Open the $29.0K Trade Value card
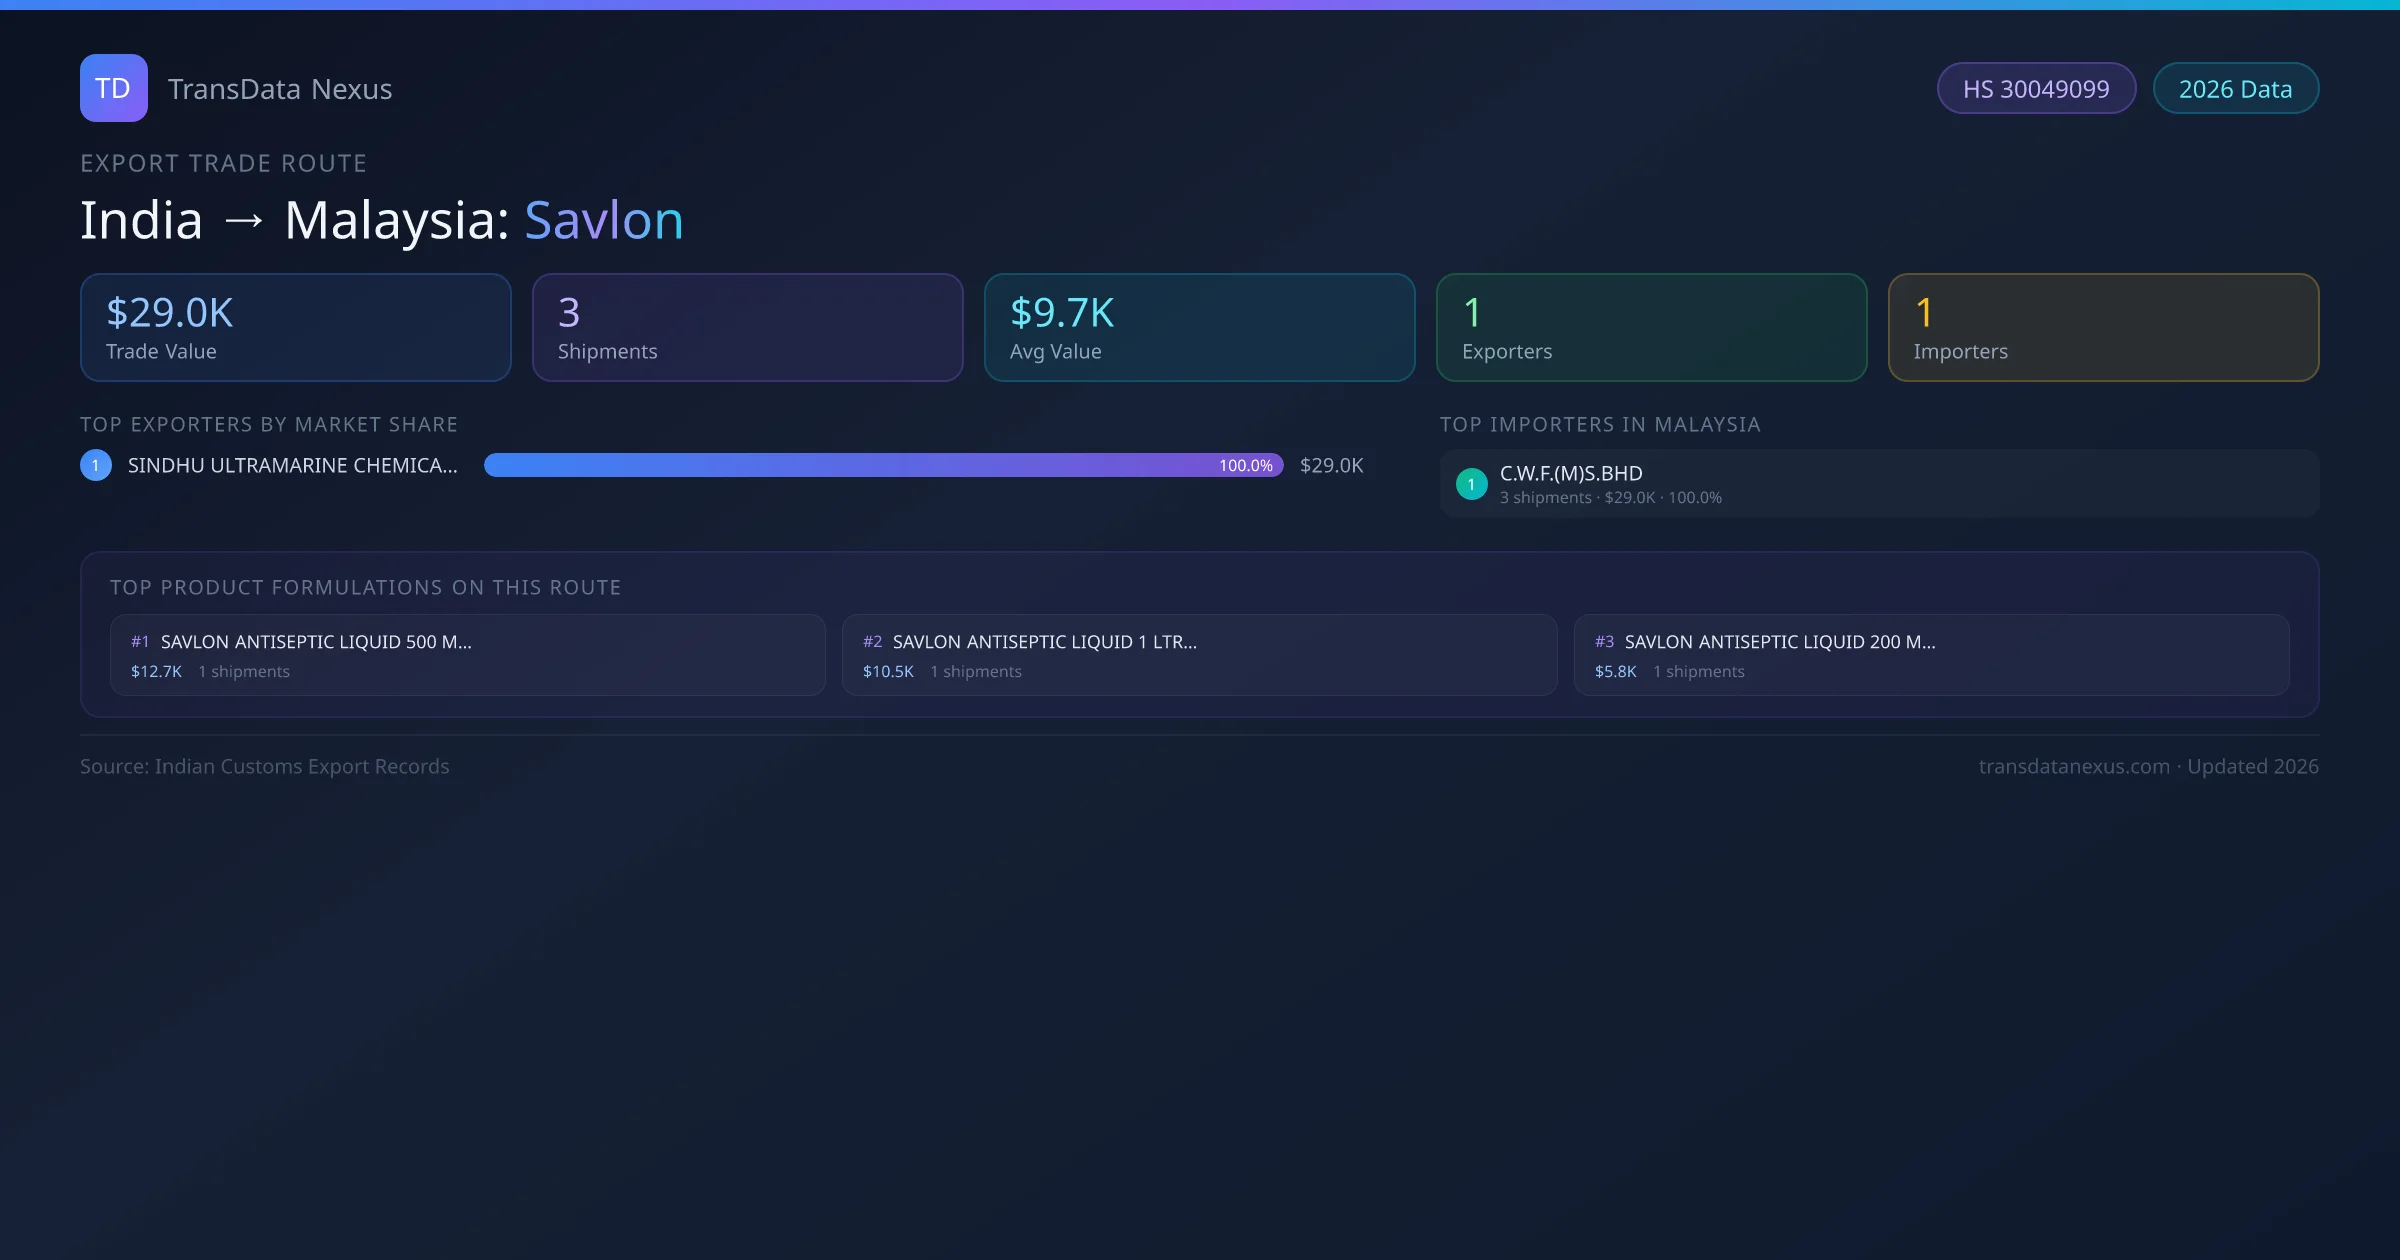This screenshot has width=2400, height=1260. point(296,328)
